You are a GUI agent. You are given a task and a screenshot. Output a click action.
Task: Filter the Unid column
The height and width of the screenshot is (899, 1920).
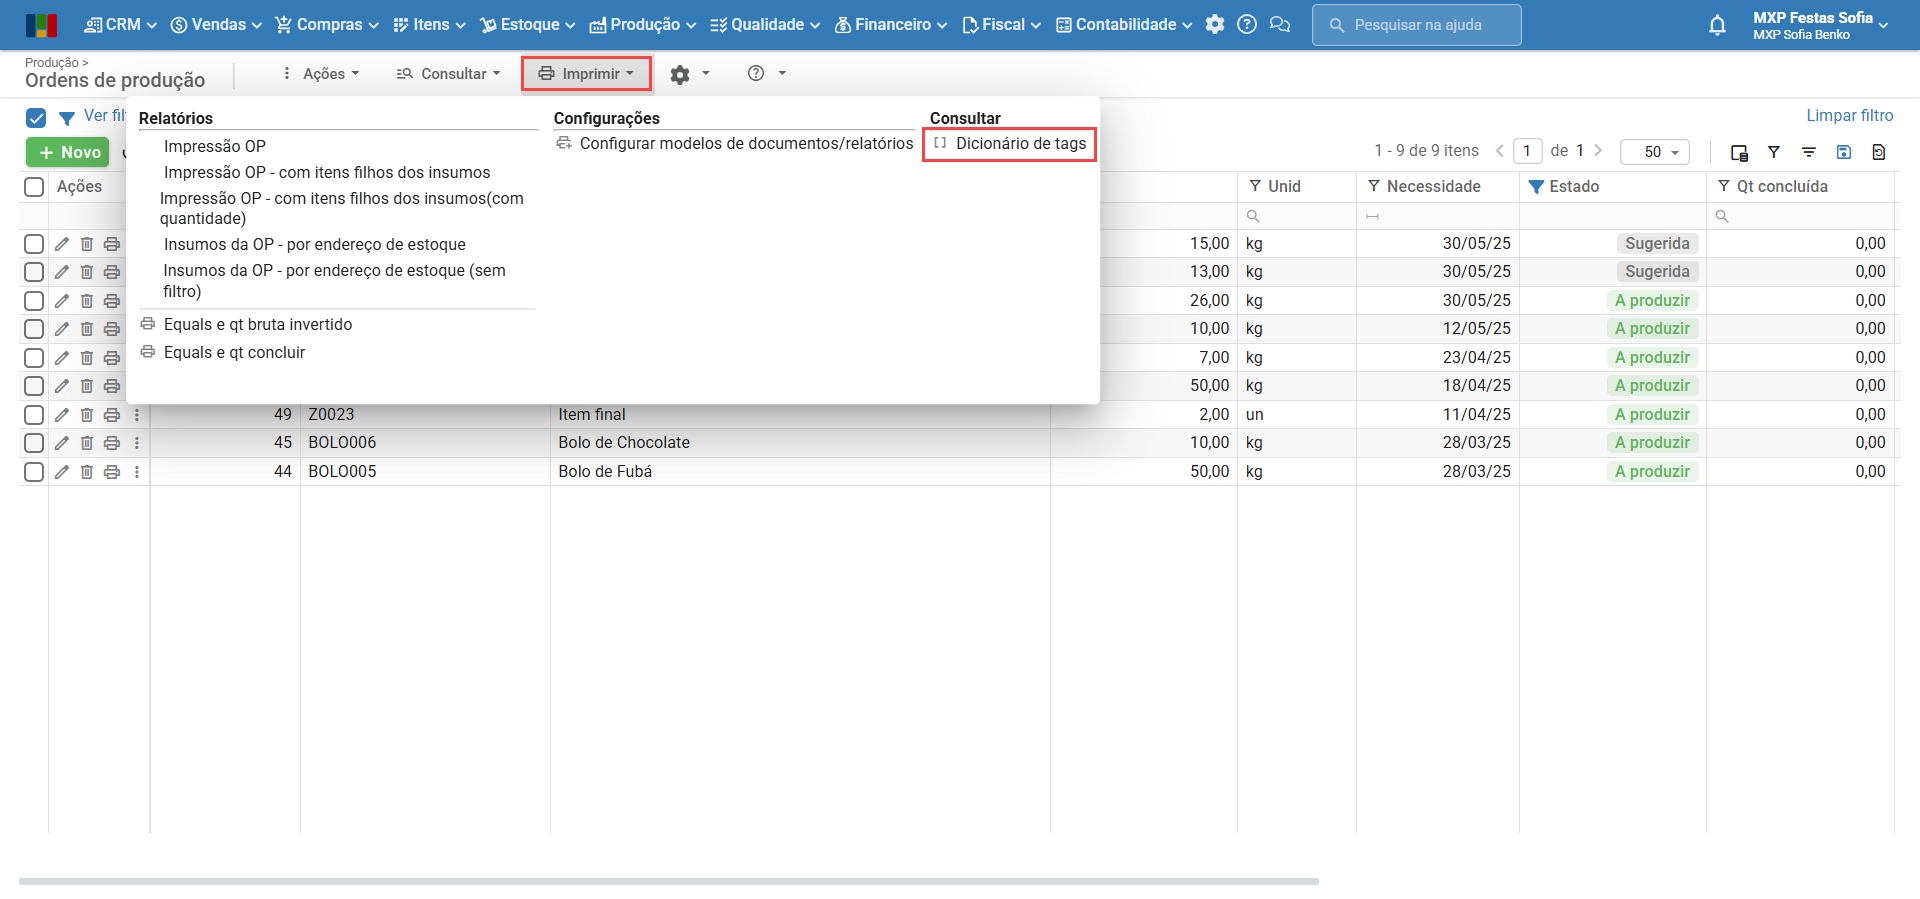pyautogui.click(x=1255, y=186)
